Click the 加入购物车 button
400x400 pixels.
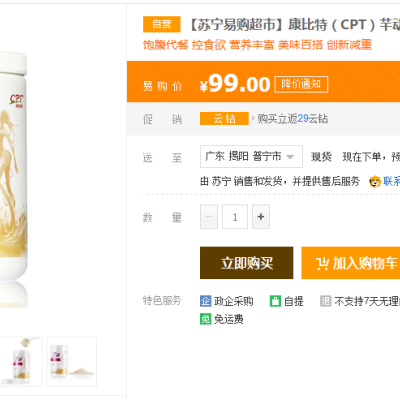click(351, 263)
